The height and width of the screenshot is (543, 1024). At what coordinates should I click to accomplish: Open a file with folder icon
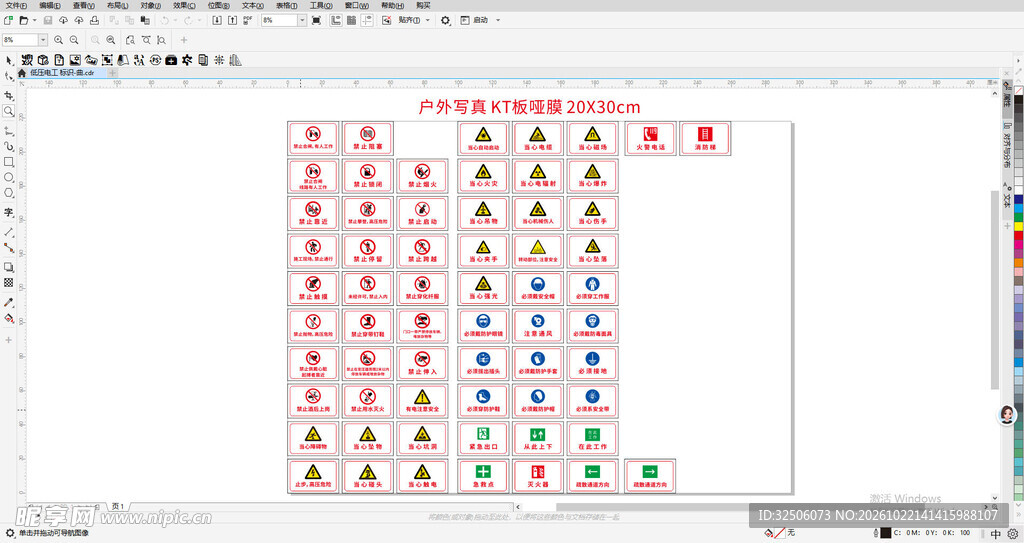pyautogui.click(x=24, y=20)
